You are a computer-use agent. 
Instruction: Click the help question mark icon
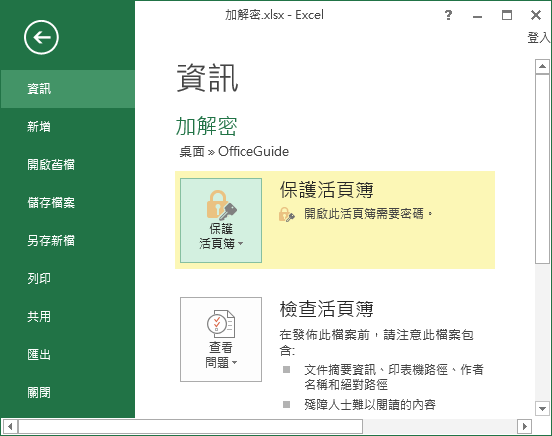(x=448, y=15)
